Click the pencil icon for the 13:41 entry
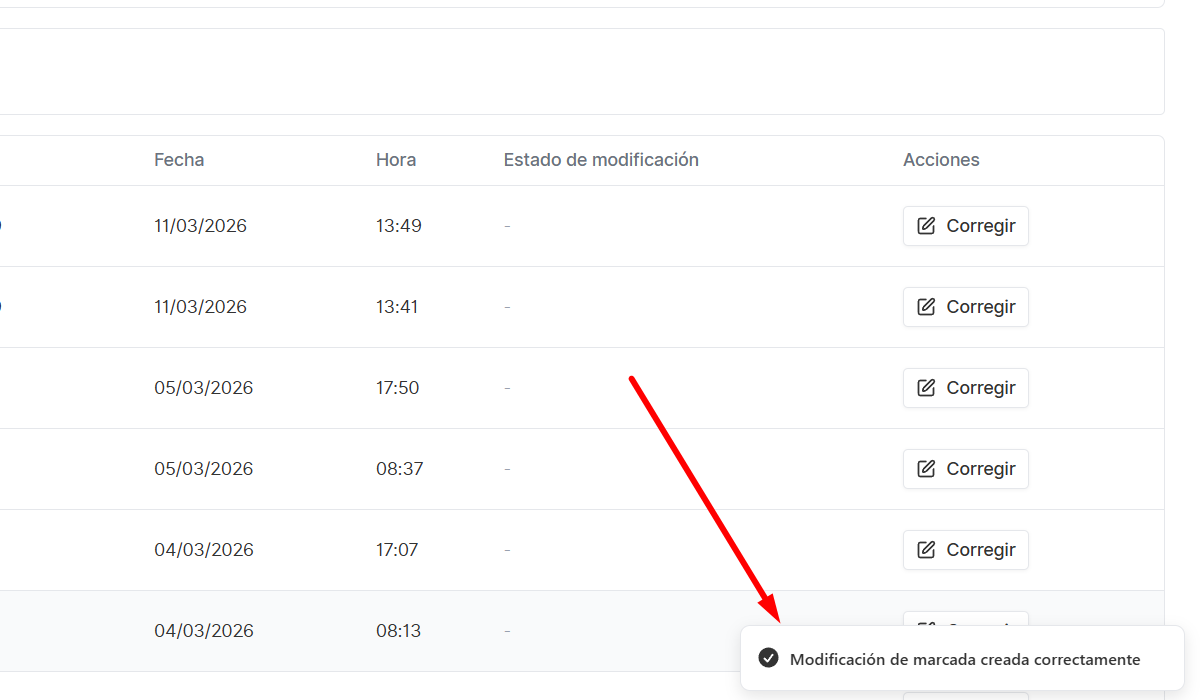The image size is (1200, 700). 927,307
